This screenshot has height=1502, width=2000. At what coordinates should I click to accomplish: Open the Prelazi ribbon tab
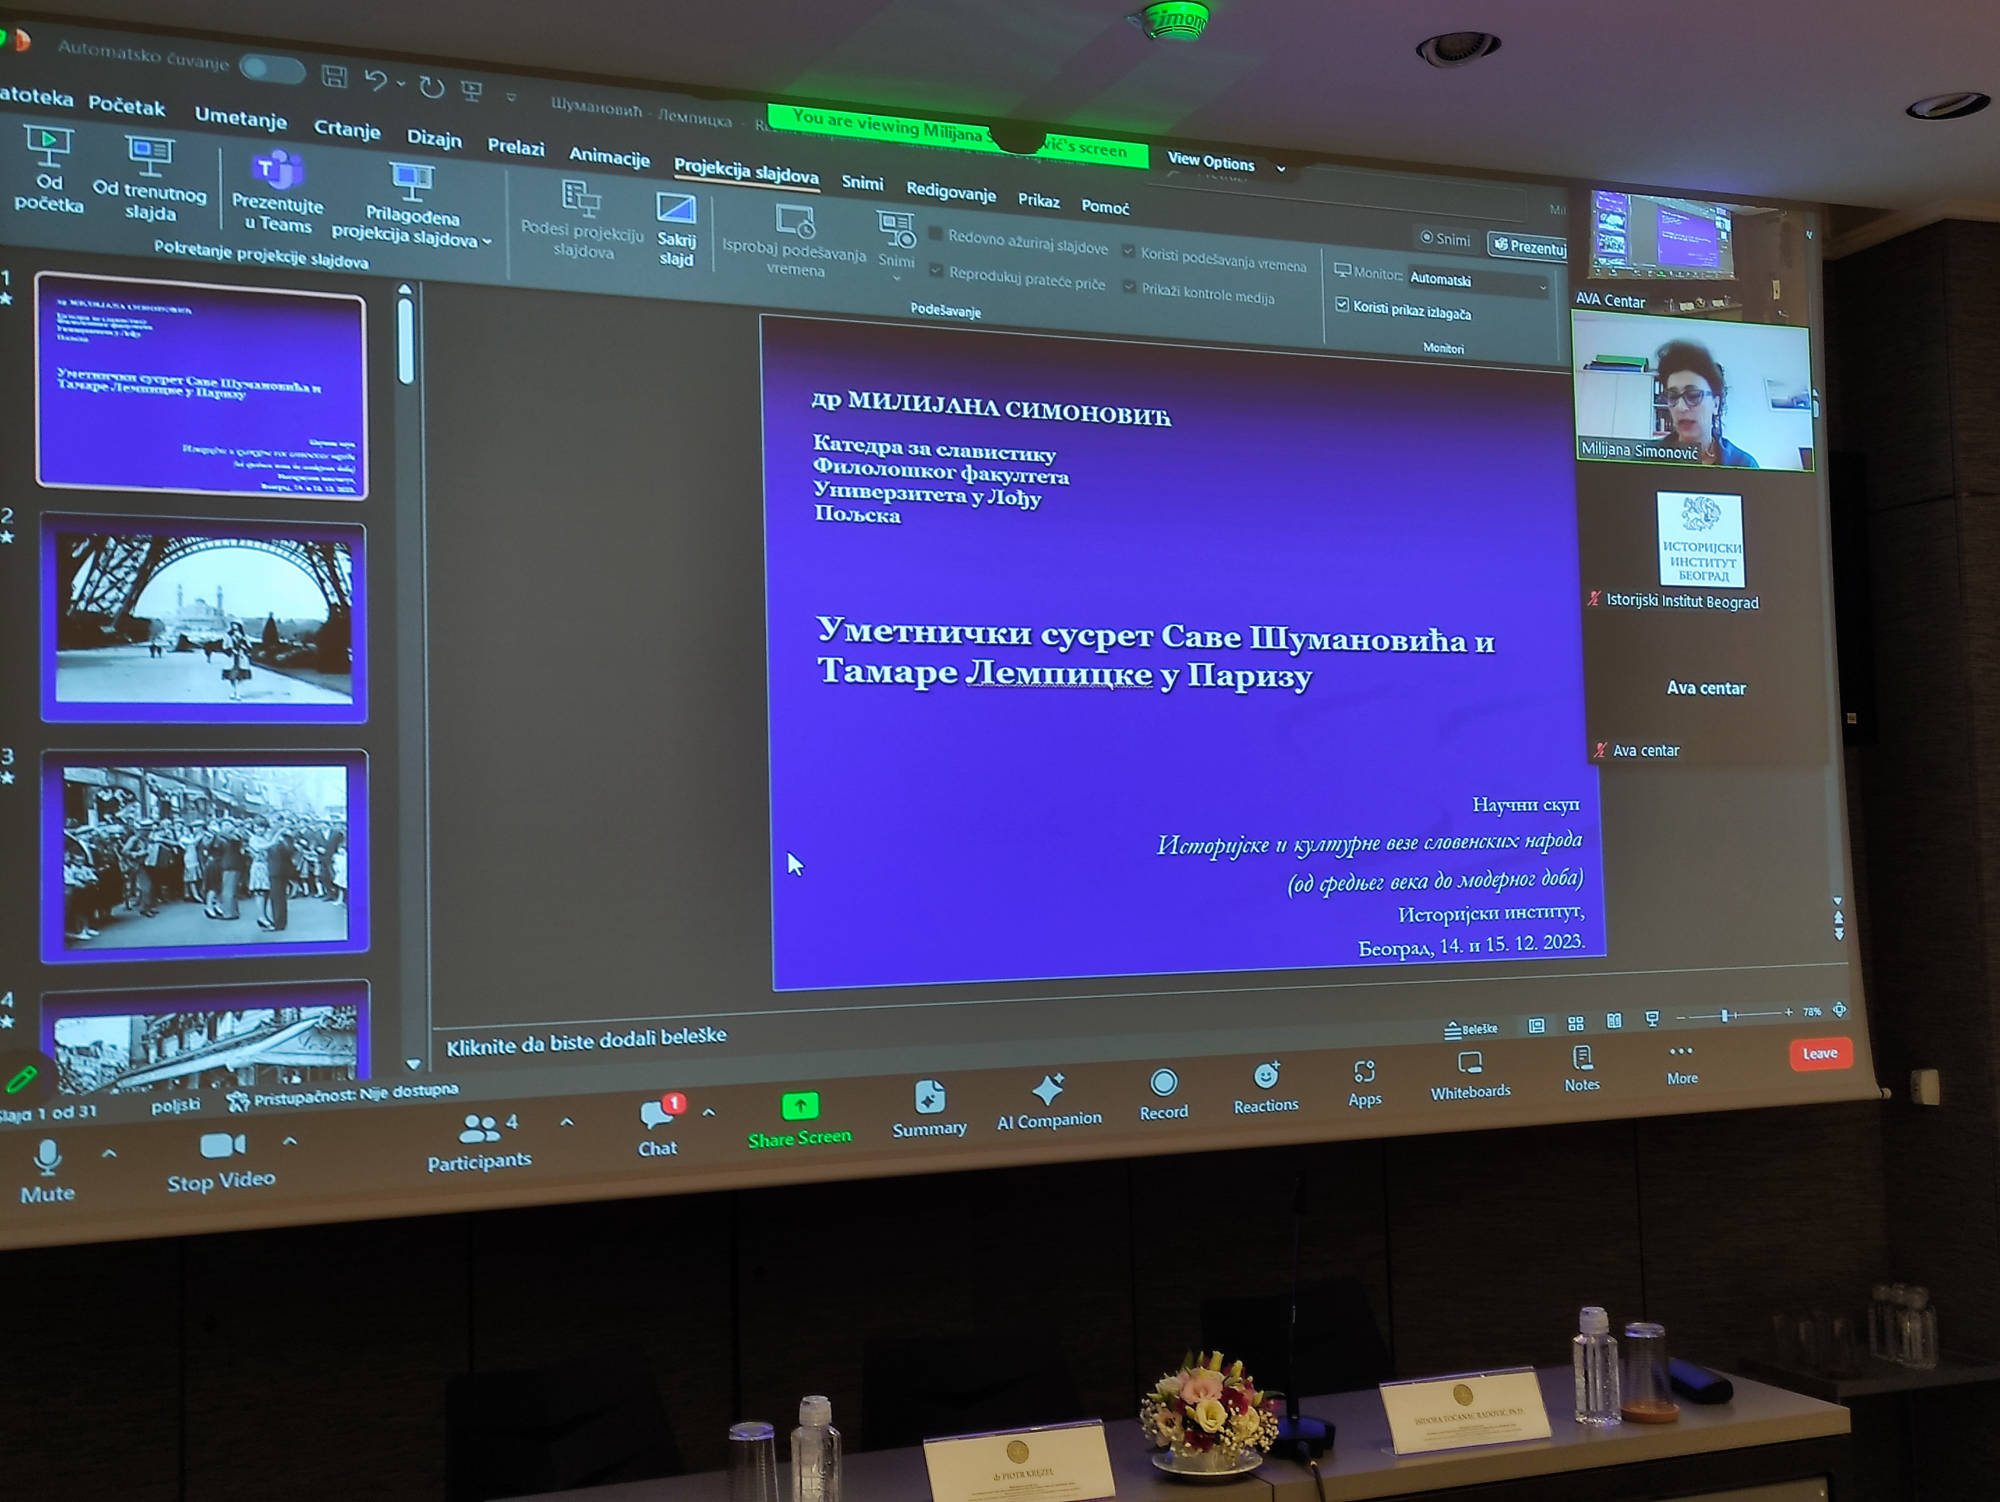[516, 147]
